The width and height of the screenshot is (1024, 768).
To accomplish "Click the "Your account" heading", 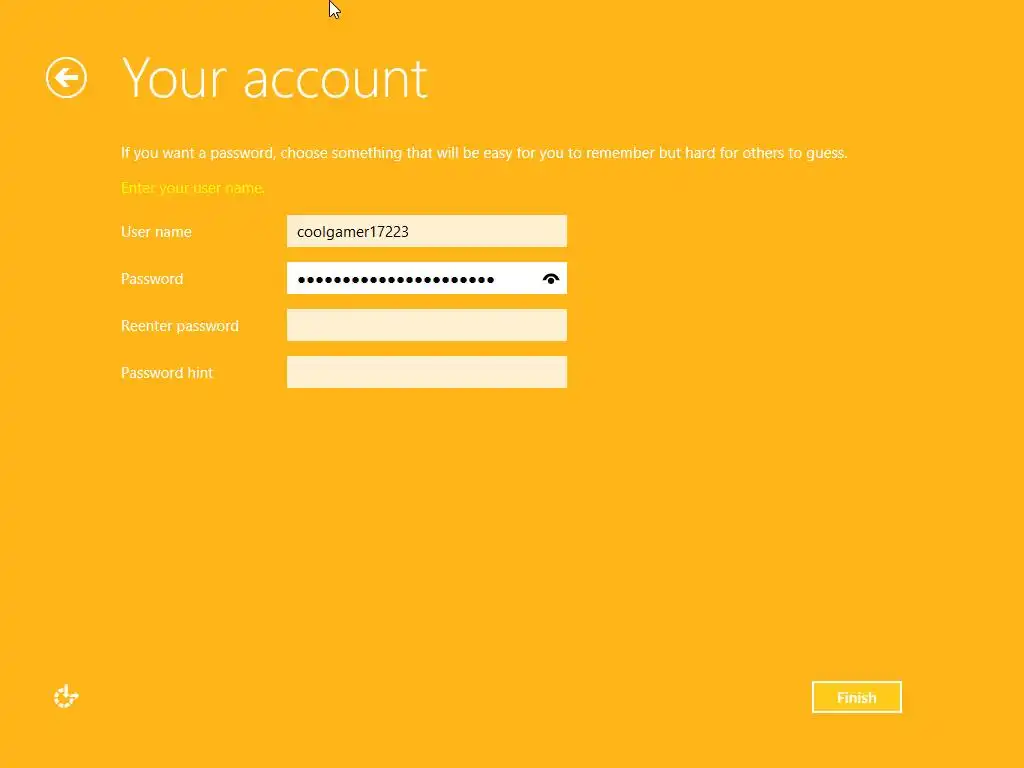I will (x=275, y=78).
